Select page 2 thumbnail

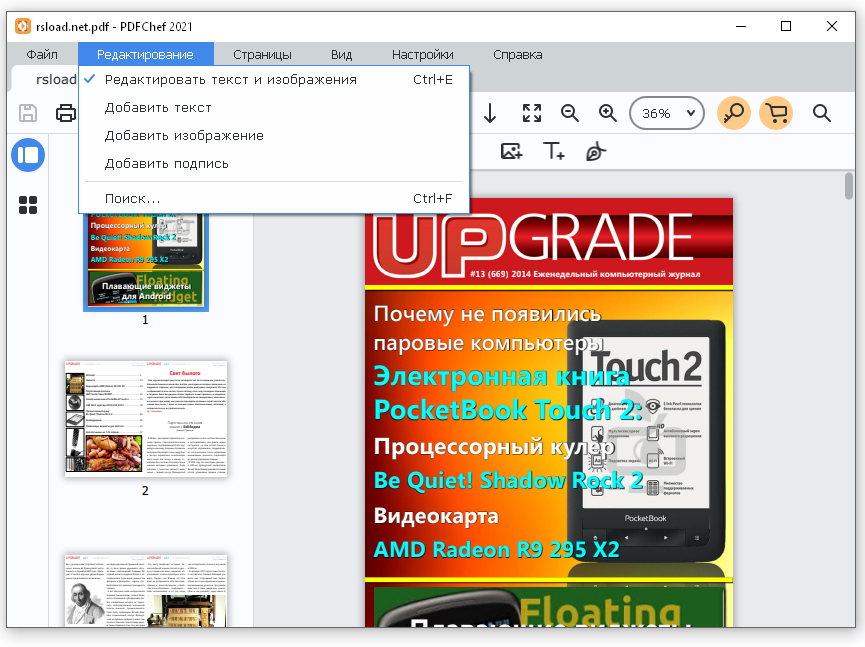(146, 419)
